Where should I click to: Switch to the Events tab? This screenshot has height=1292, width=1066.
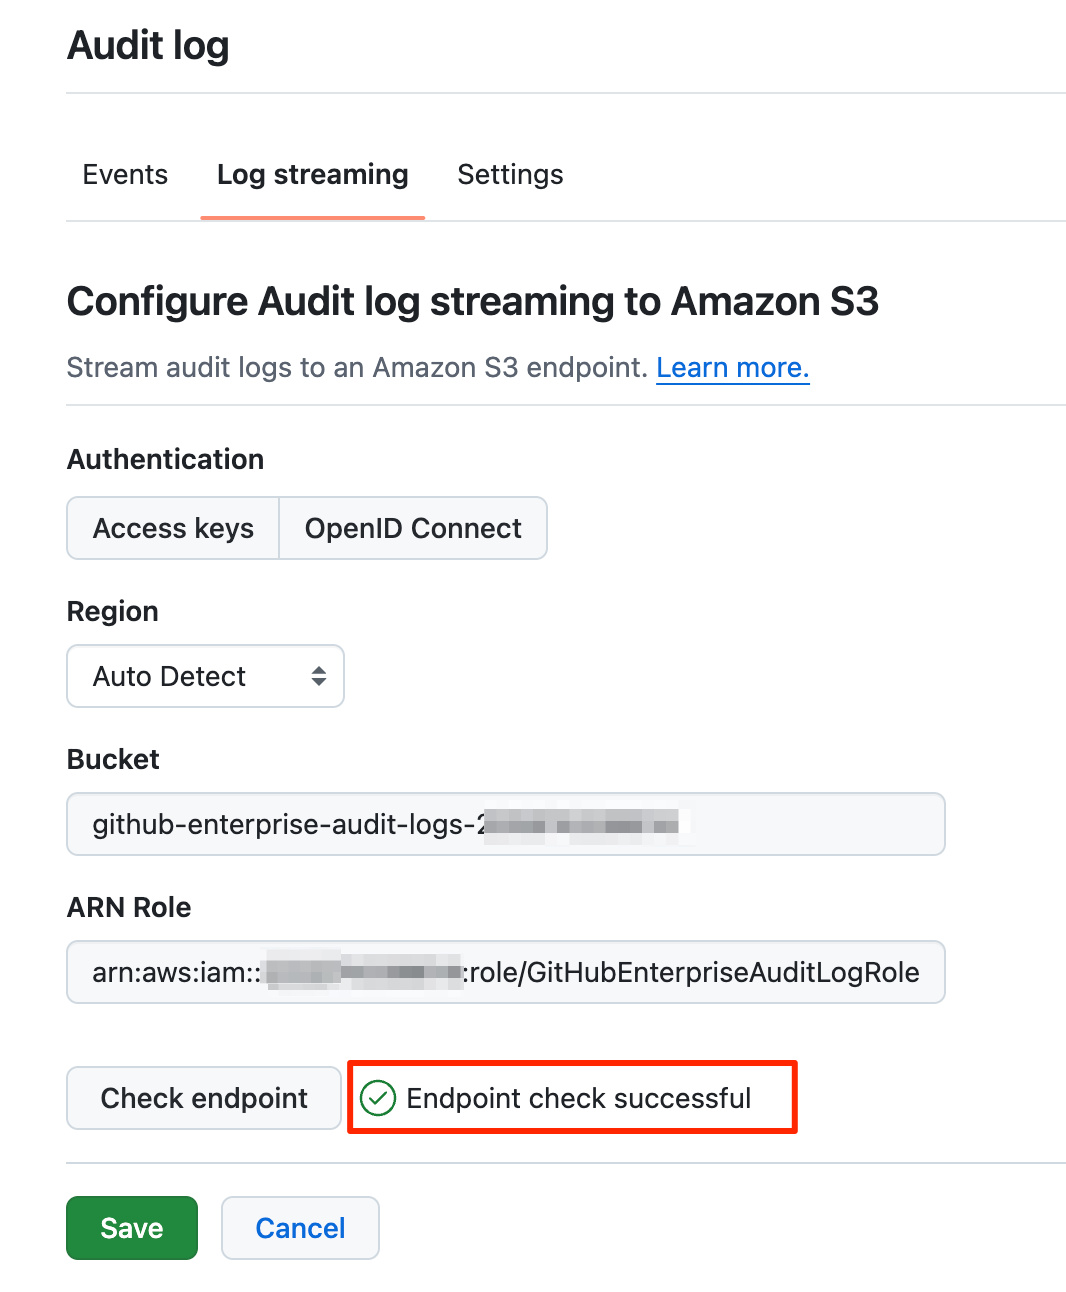click(125, 174)
